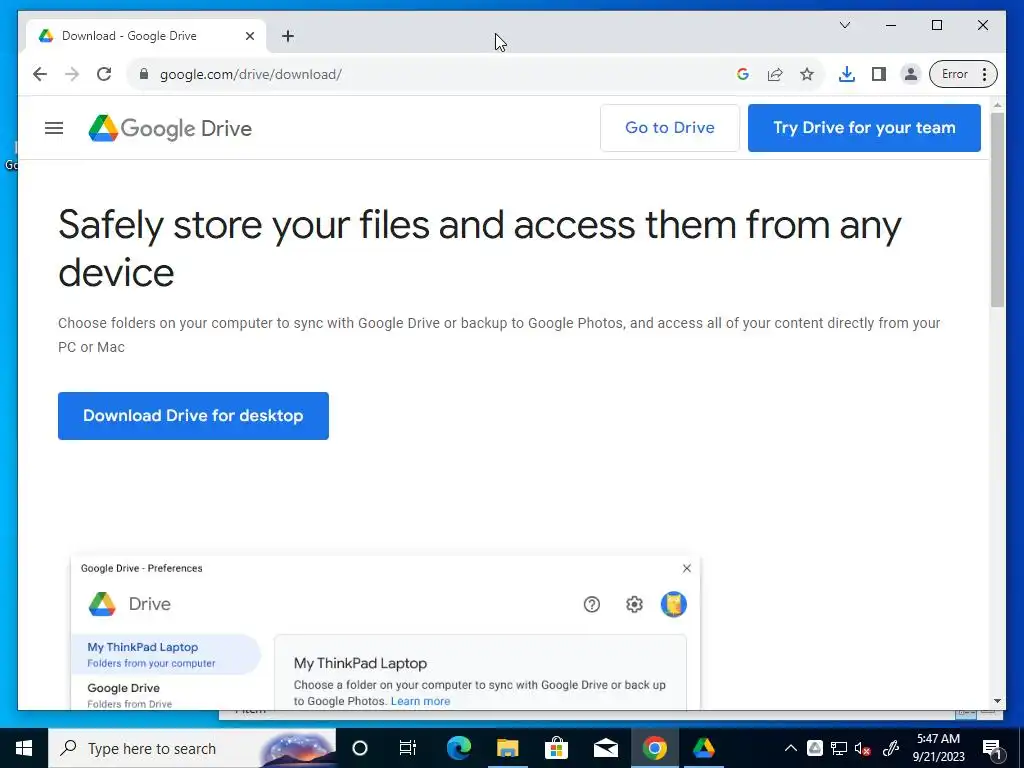This screenshot has width=1024, height=768.
Task: Click Google Drive tray icon
Action: 814,748
